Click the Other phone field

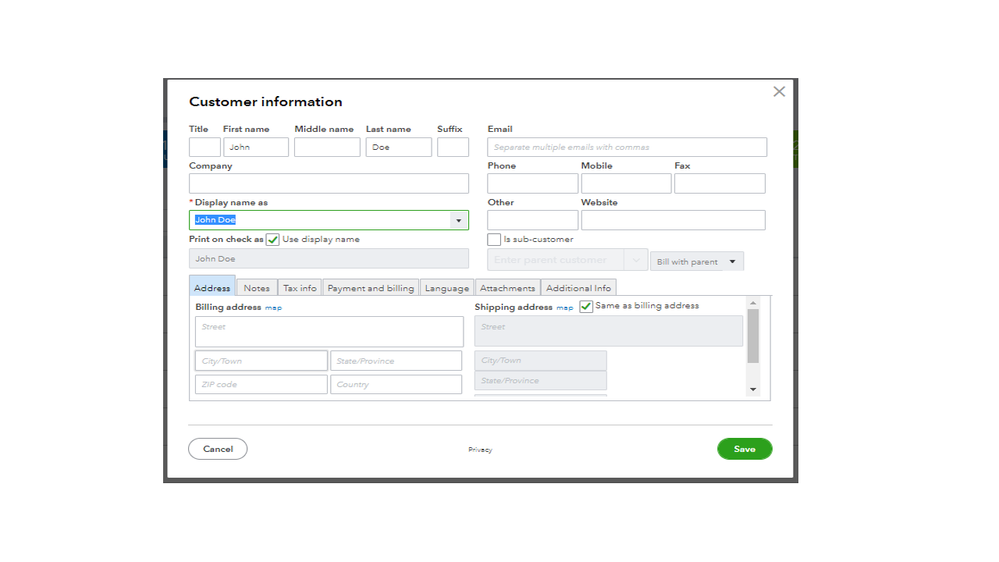click(x=533, y=220)
